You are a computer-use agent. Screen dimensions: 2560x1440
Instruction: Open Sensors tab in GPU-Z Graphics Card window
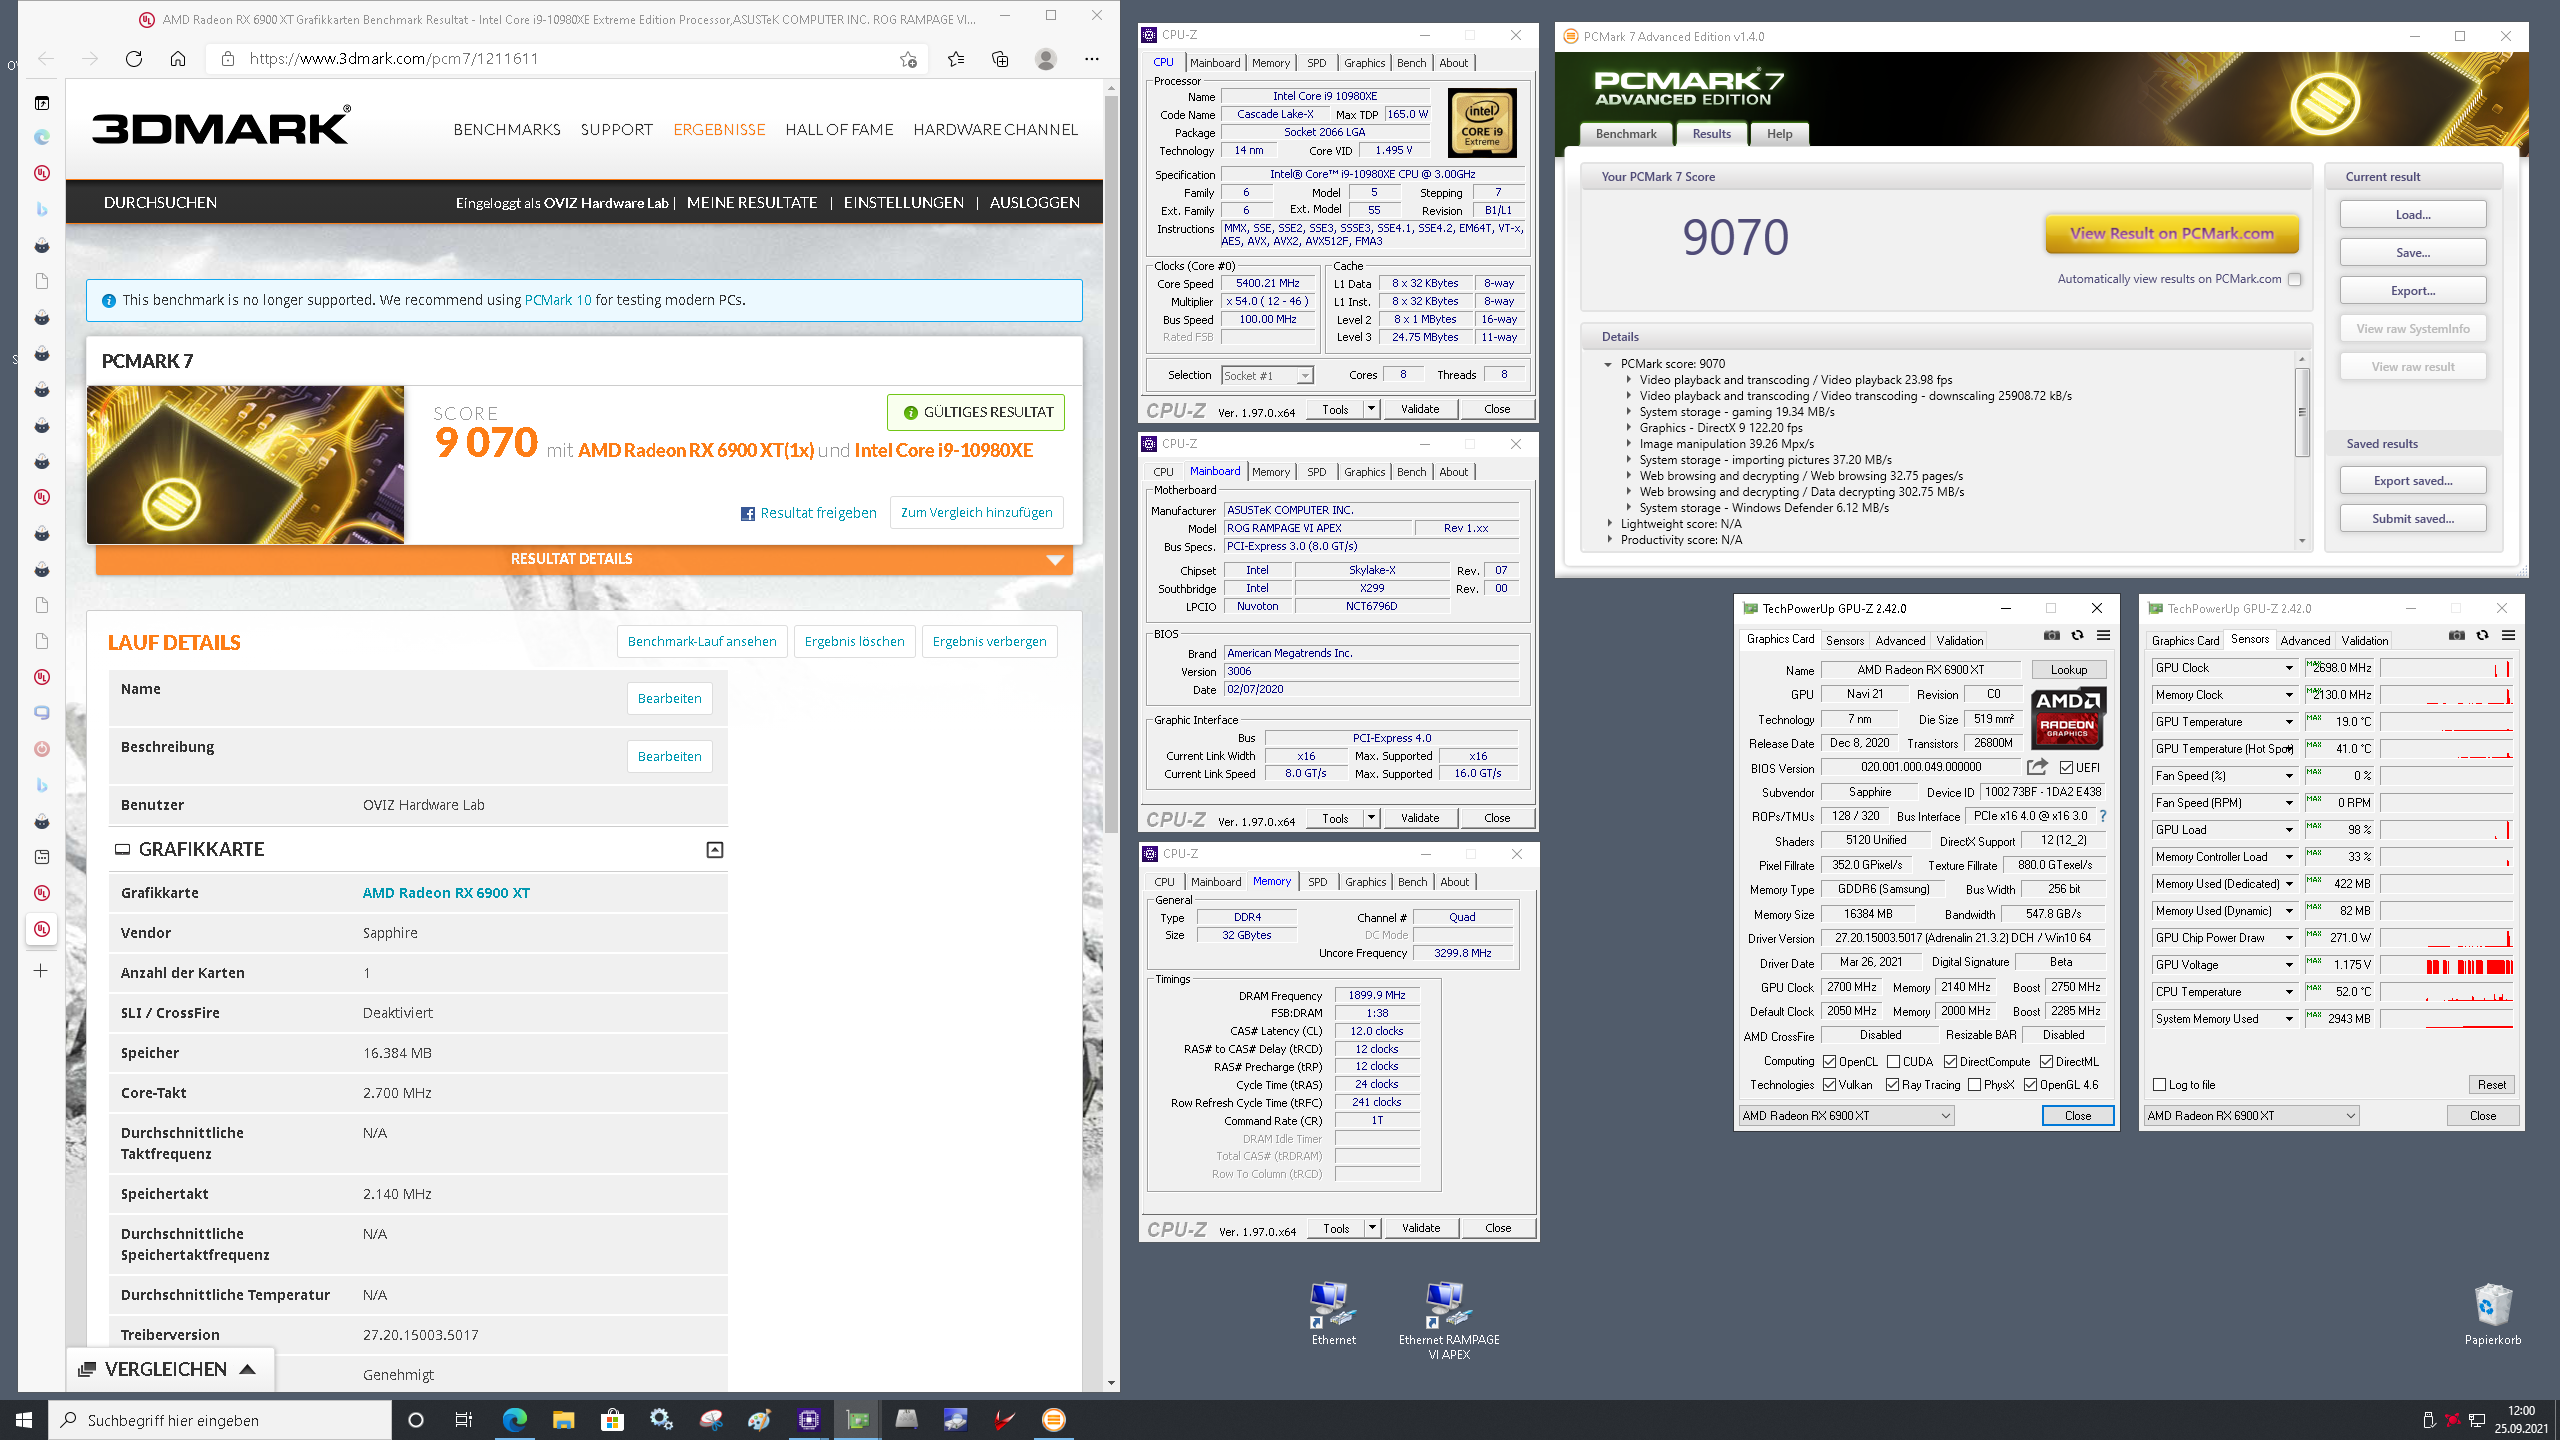coord(1844,641)
